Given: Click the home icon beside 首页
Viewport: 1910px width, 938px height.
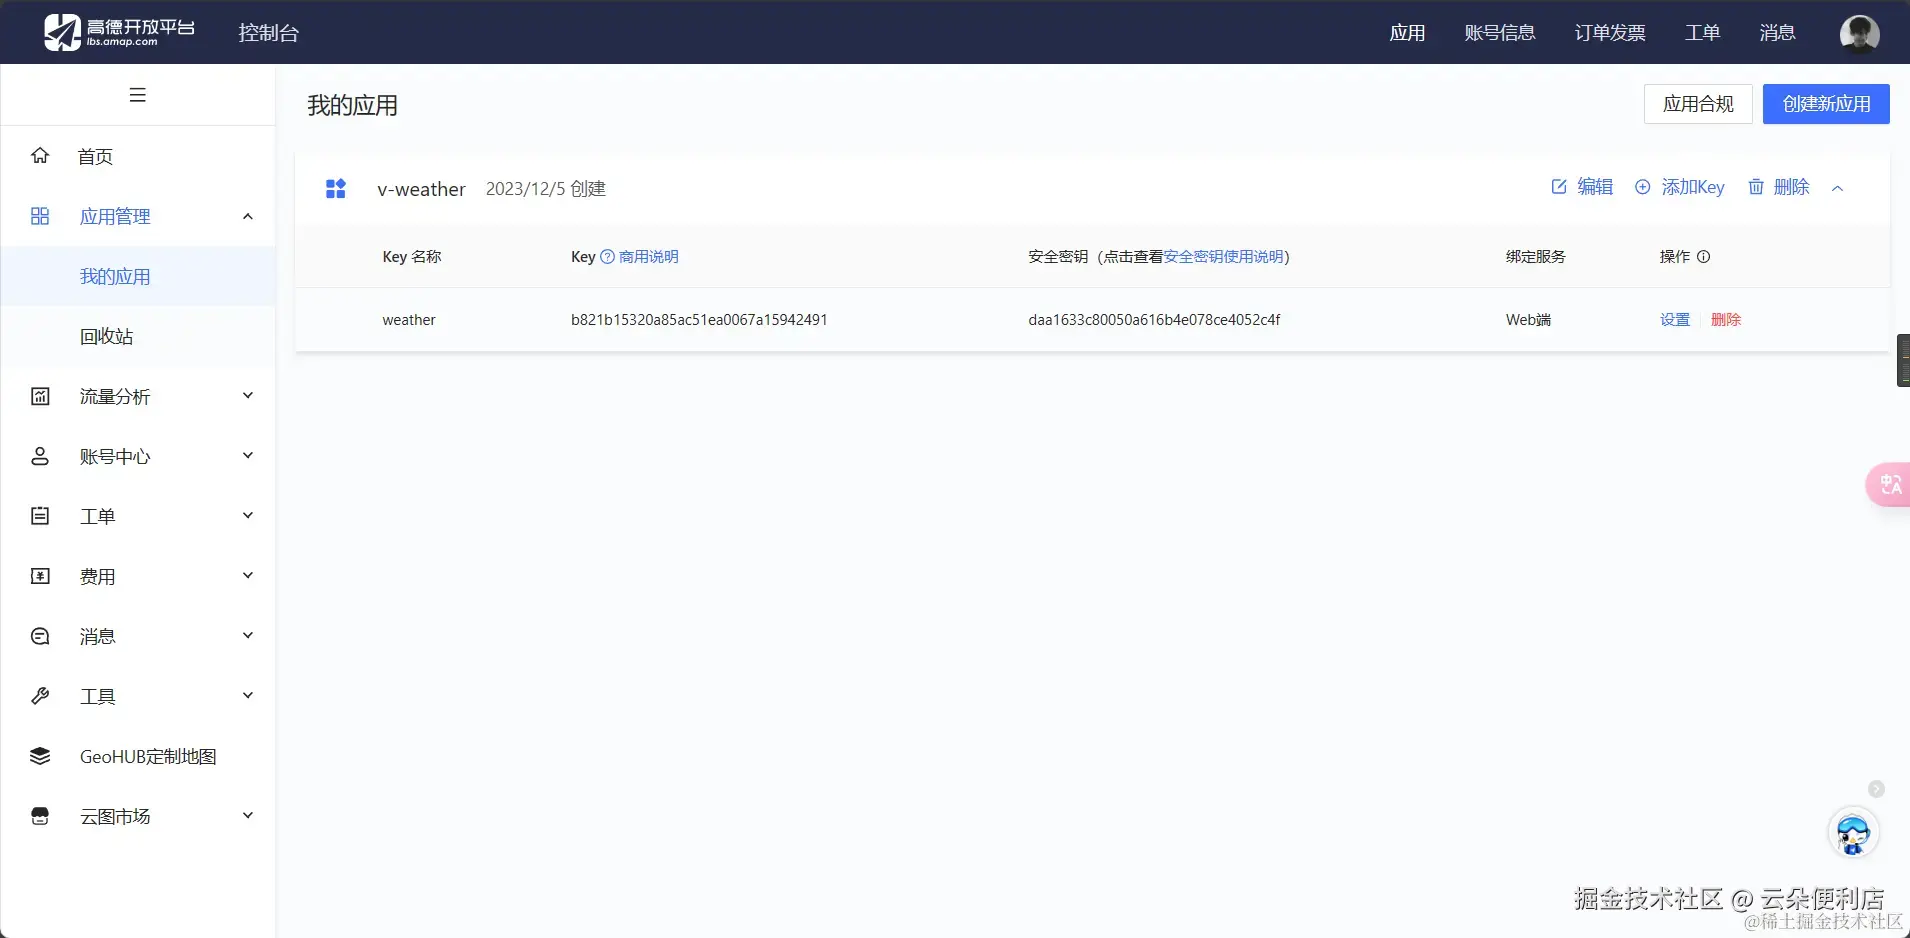Looking at the screenshot, I should point(40,155).
